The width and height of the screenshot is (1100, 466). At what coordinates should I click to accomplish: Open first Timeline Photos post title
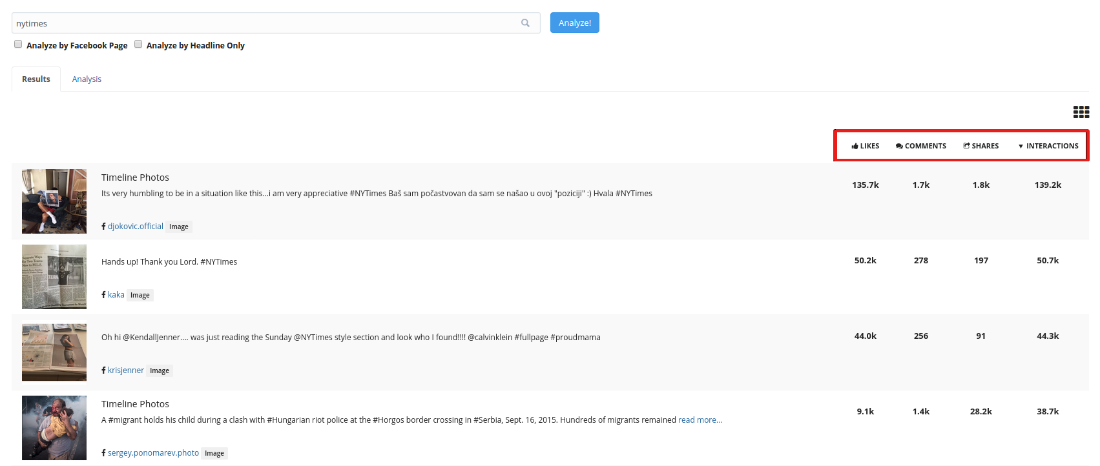135,178
